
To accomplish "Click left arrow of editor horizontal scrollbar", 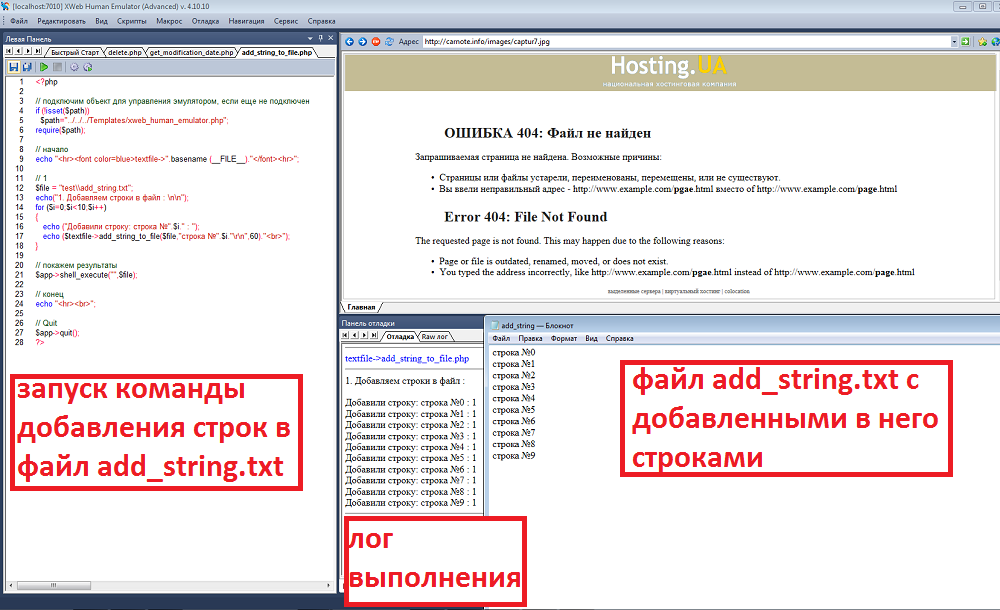I will pyautogui.click(x=11, y=585).
